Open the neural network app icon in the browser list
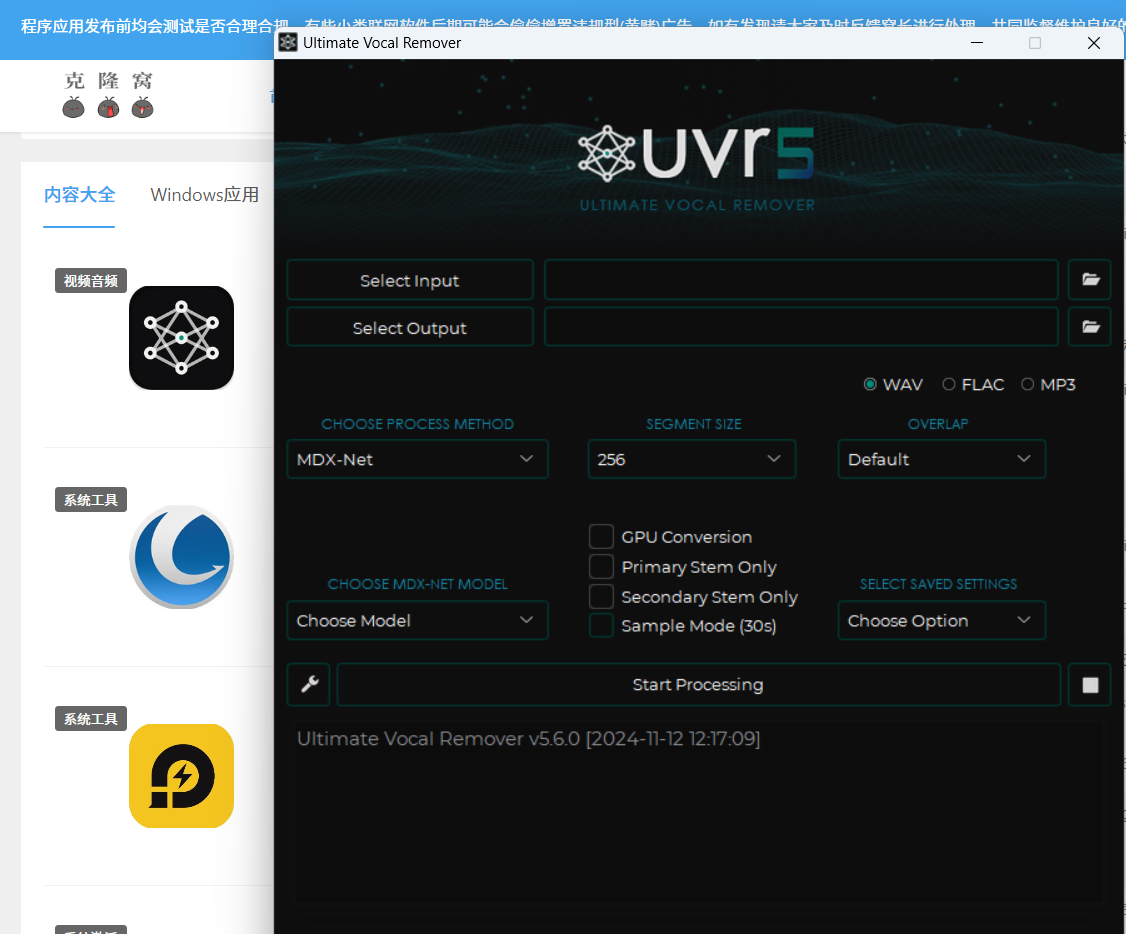The width and height of the screenshot is (1126, 934). tap(182, 337)
